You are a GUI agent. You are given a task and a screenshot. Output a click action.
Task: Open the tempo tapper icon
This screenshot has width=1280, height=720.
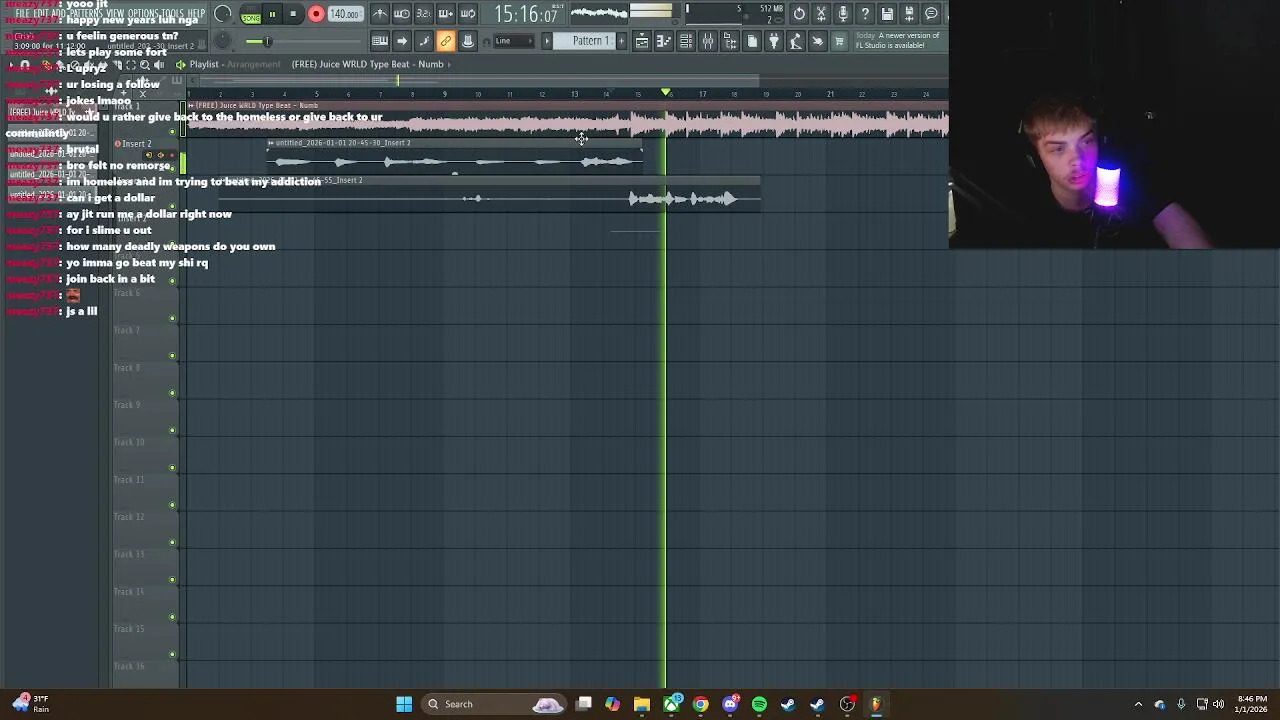tap(796, 41)
